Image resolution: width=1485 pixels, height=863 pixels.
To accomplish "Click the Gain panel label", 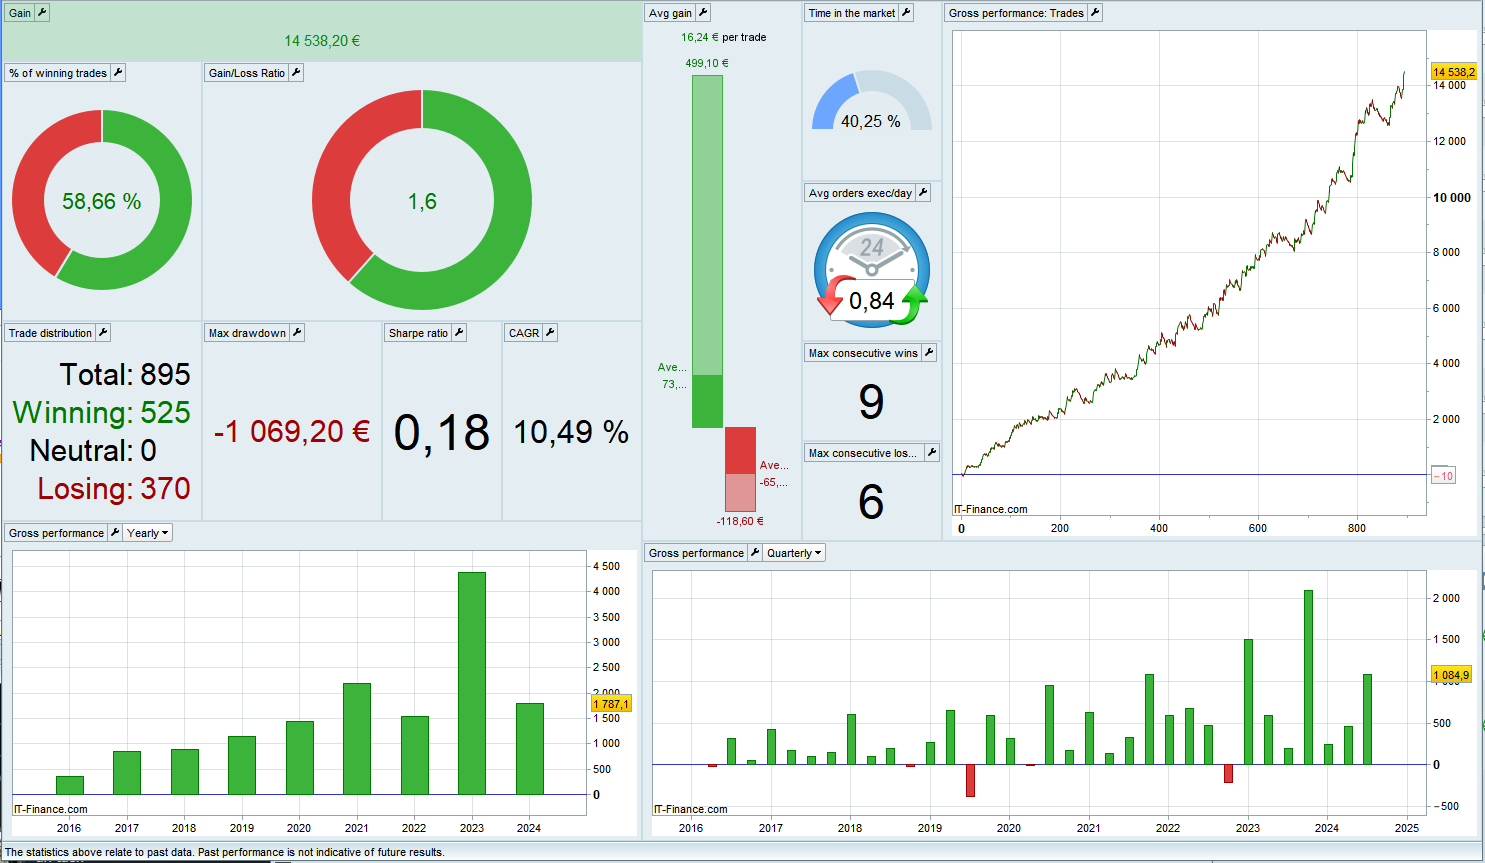I will [x=20, y=13].
